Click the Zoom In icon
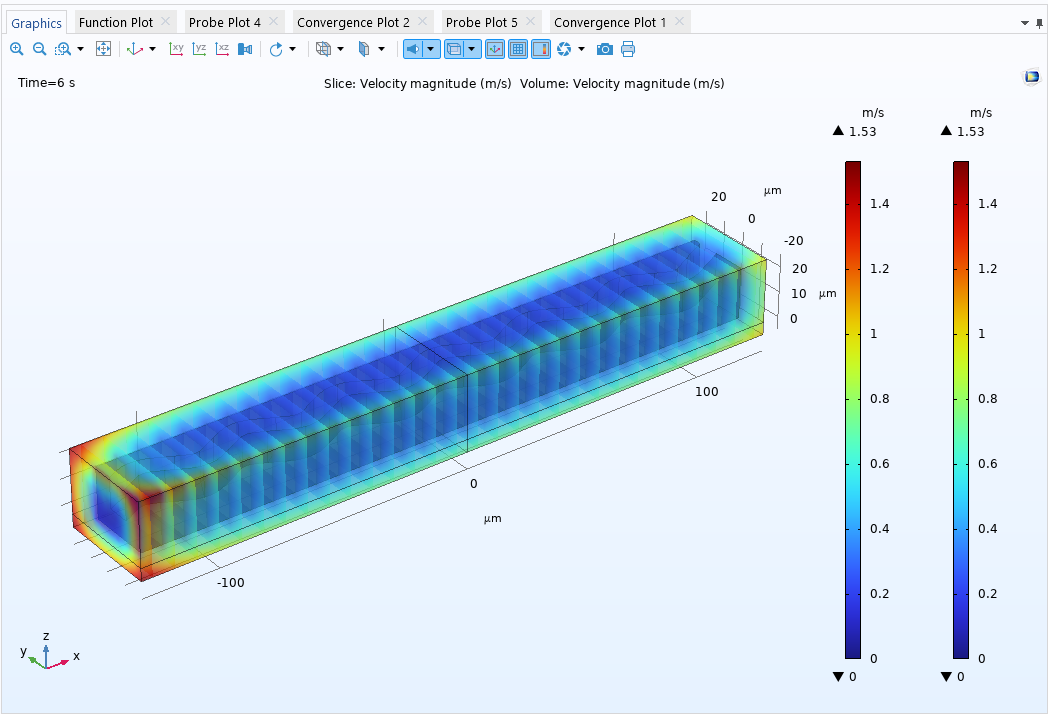The width and height of the screenshot is (1048, 714). click(x=16, y=49)
